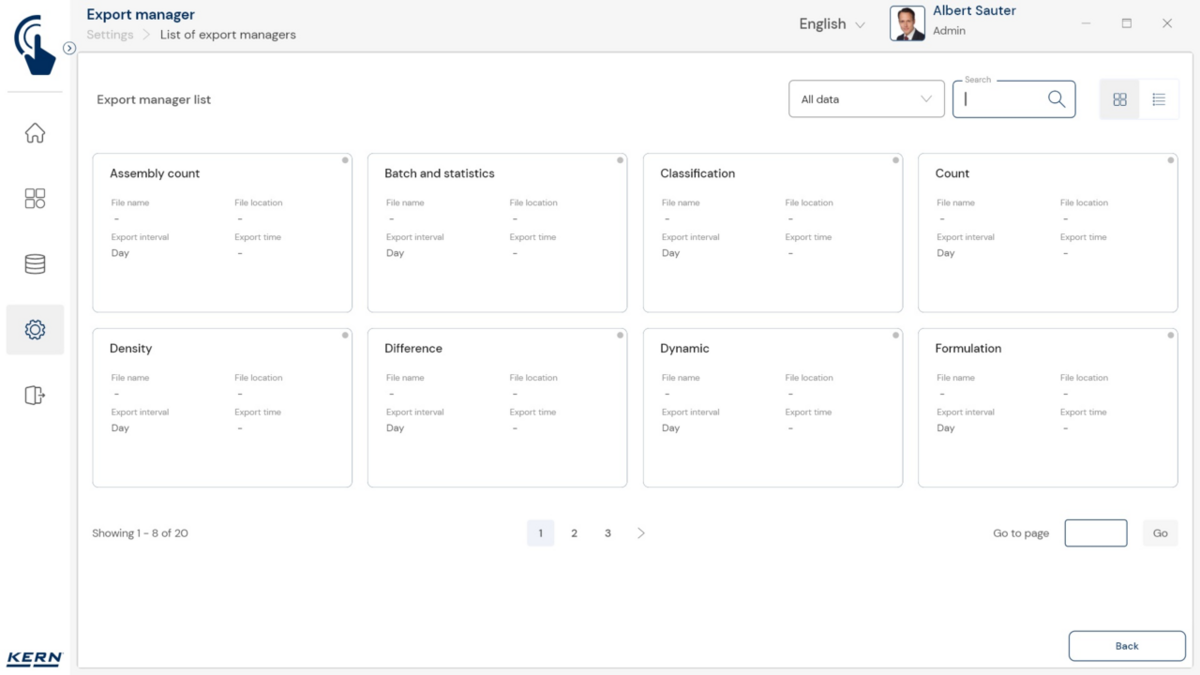Open the Home page from sidebar

35,133
